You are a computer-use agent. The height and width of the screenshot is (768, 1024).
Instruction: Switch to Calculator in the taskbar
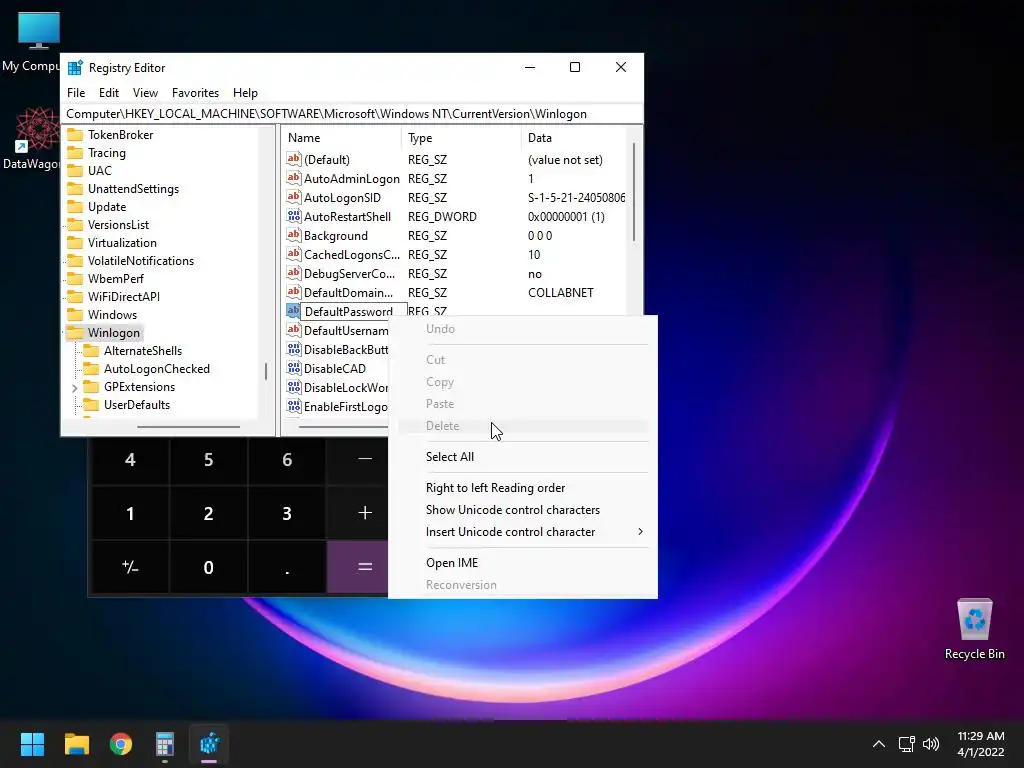click(165, 744)
